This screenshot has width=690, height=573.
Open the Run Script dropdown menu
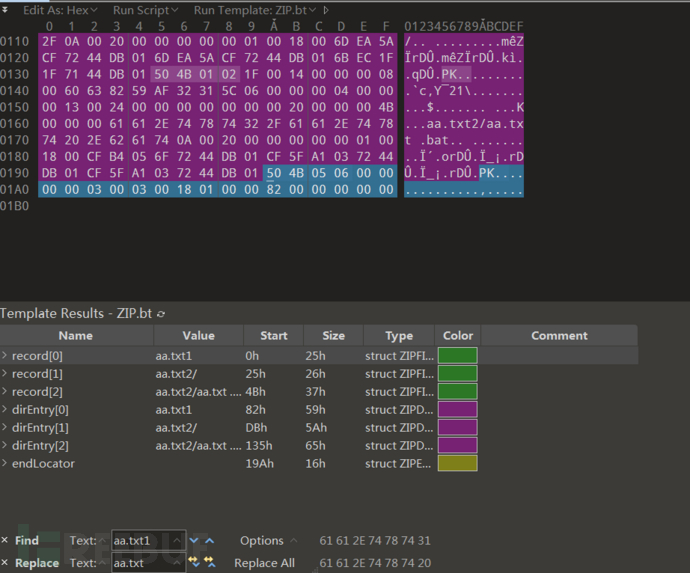[145, 9]
